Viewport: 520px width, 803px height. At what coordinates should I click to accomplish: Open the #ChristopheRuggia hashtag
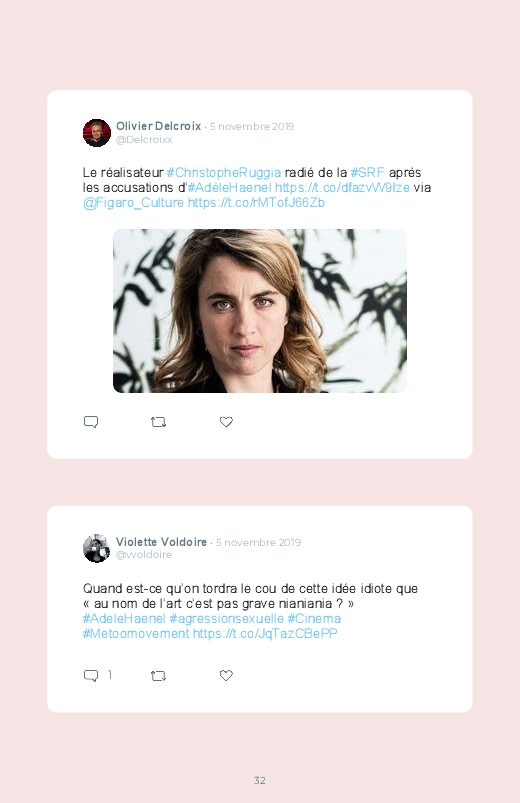[x=224, y=173]
